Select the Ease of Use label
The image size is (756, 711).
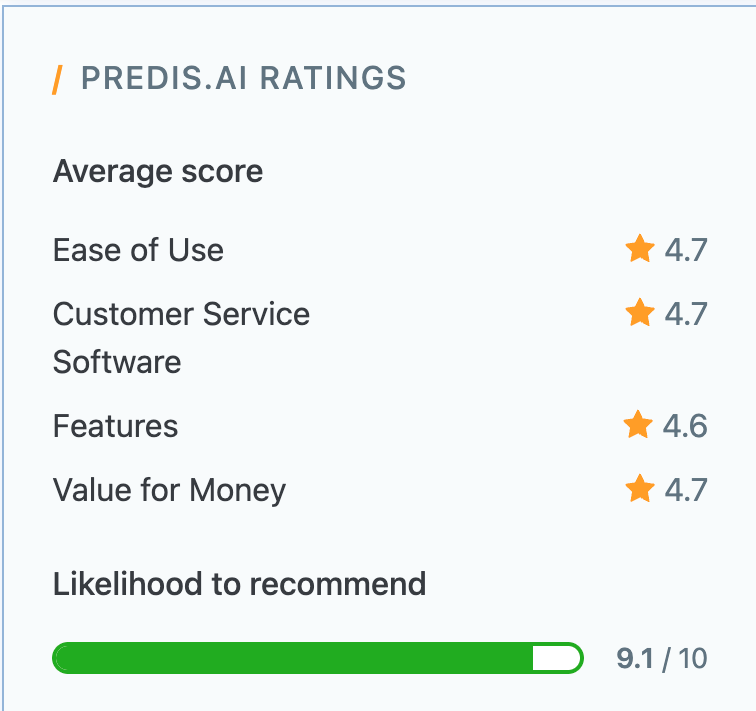point(138,250)
